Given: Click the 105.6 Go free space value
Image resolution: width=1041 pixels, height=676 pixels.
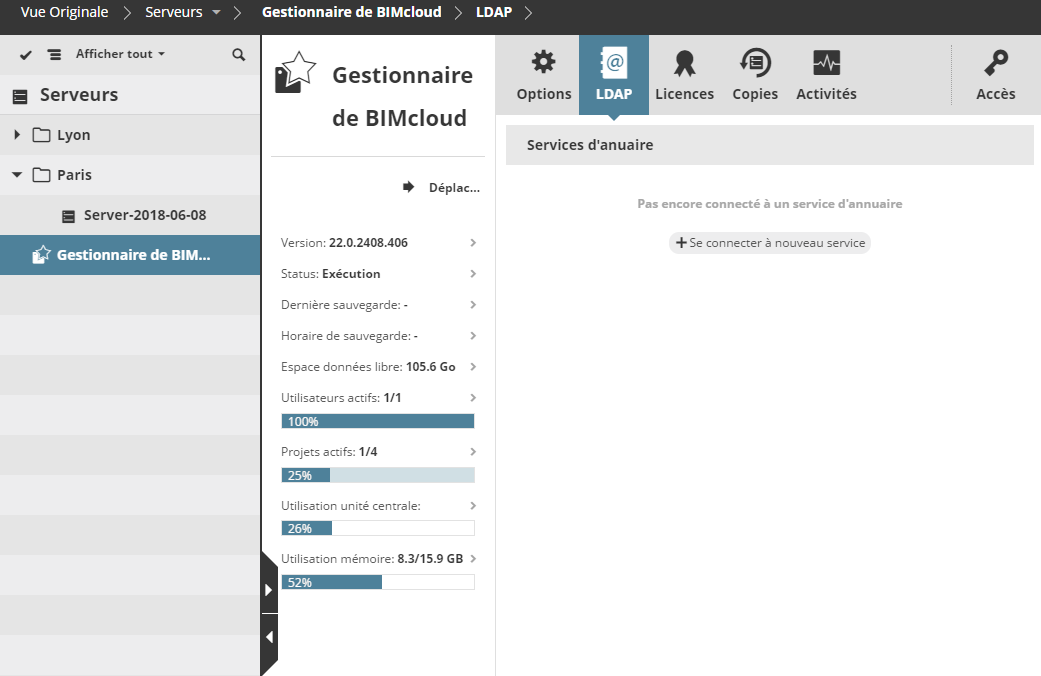Looking at the screenshot, I should click(431, 367).
